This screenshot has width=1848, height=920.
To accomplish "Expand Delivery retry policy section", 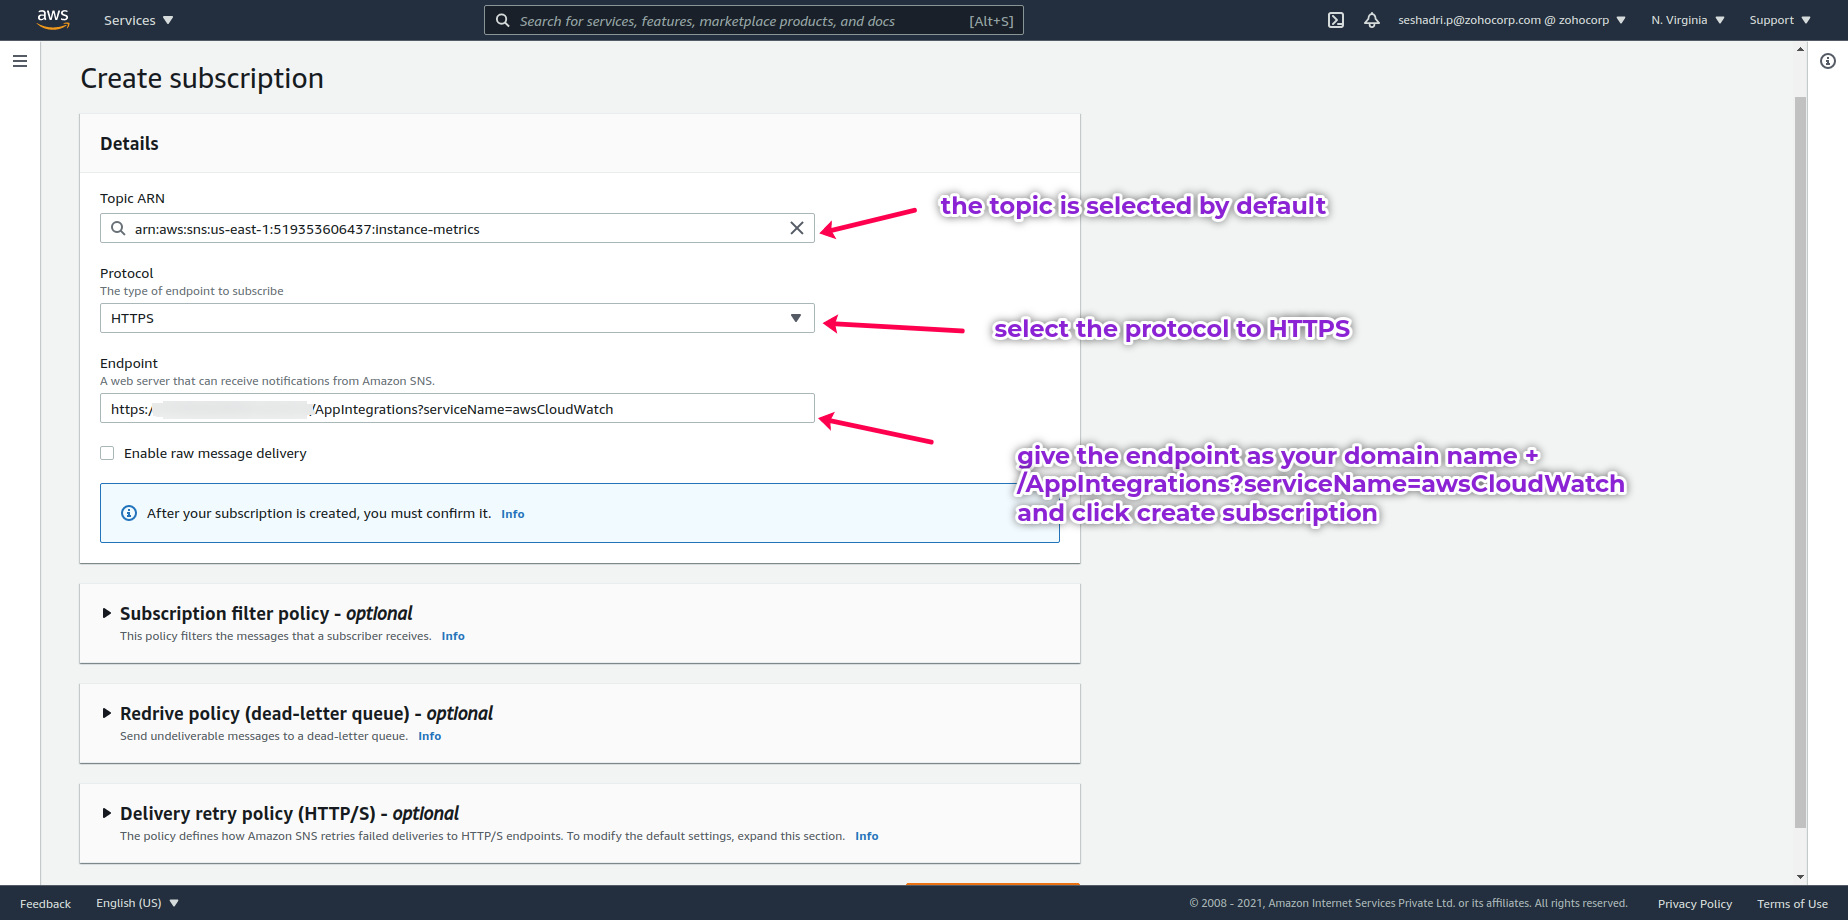I will [x=107, y=813].
